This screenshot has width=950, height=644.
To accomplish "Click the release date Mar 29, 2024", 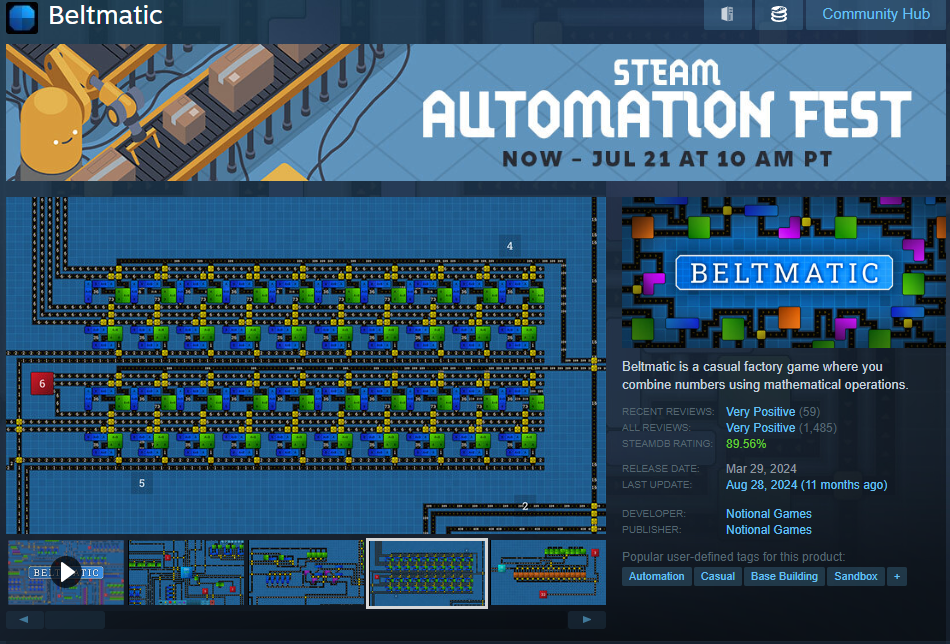I will [x=761, y=469].
